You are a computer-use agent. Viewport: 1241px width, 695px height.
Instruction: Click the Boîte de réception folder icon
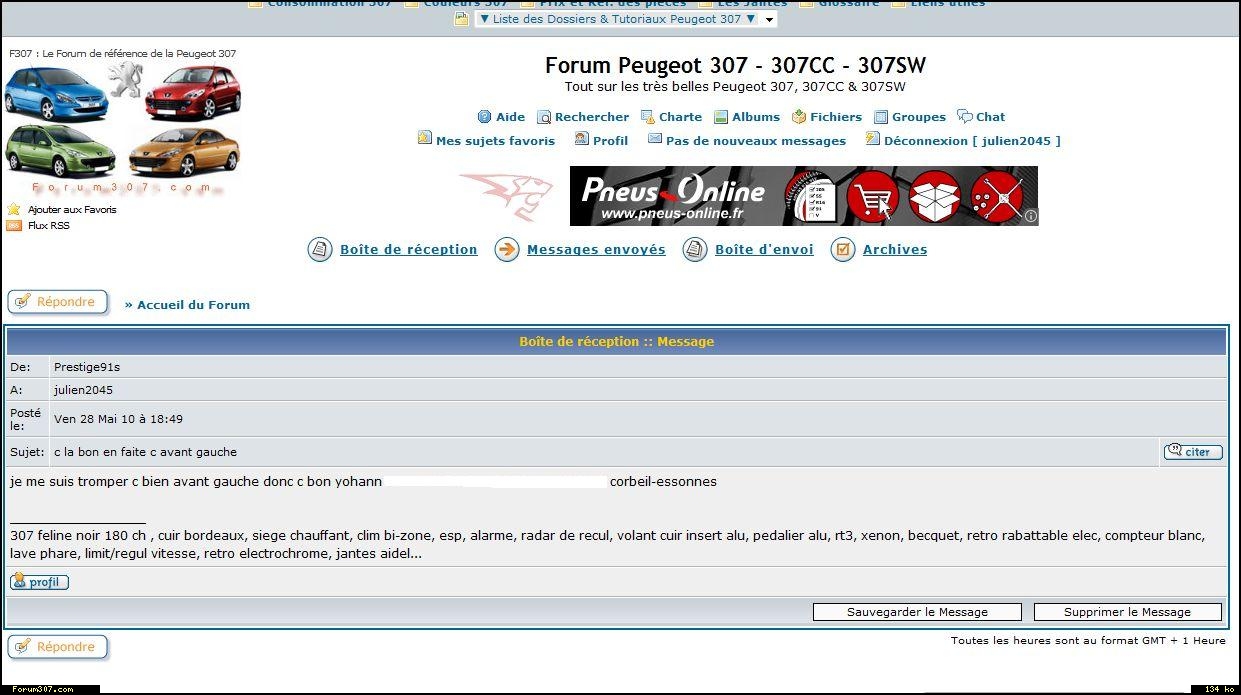tap(320, 250)
